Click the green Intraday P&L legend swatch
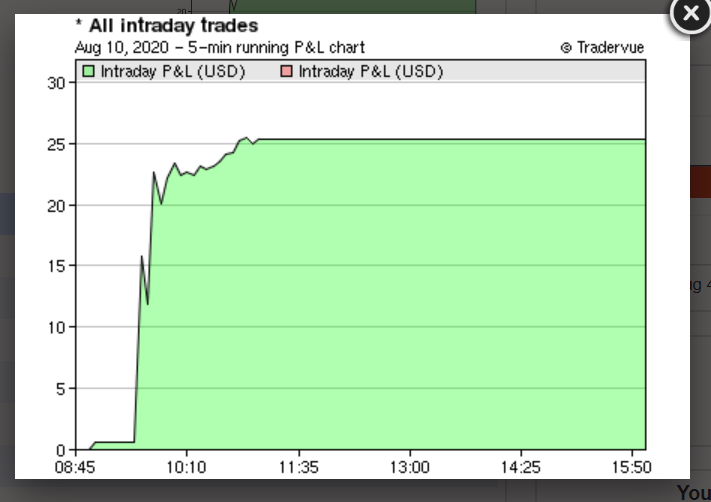Viewport: 711px width, 502px height. (x=89, y=71)
